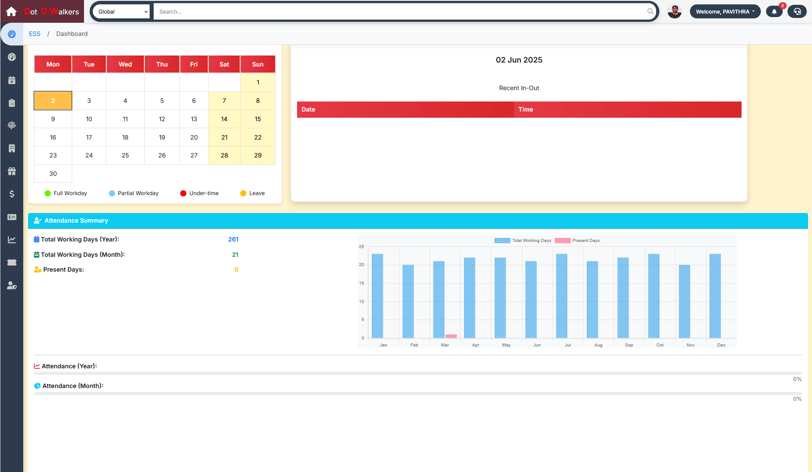Select Sunday date 22 in calendar
Image resolution: width=812 pixels, height=472 pixels.
pyautogui.click(x=258, y=137)
